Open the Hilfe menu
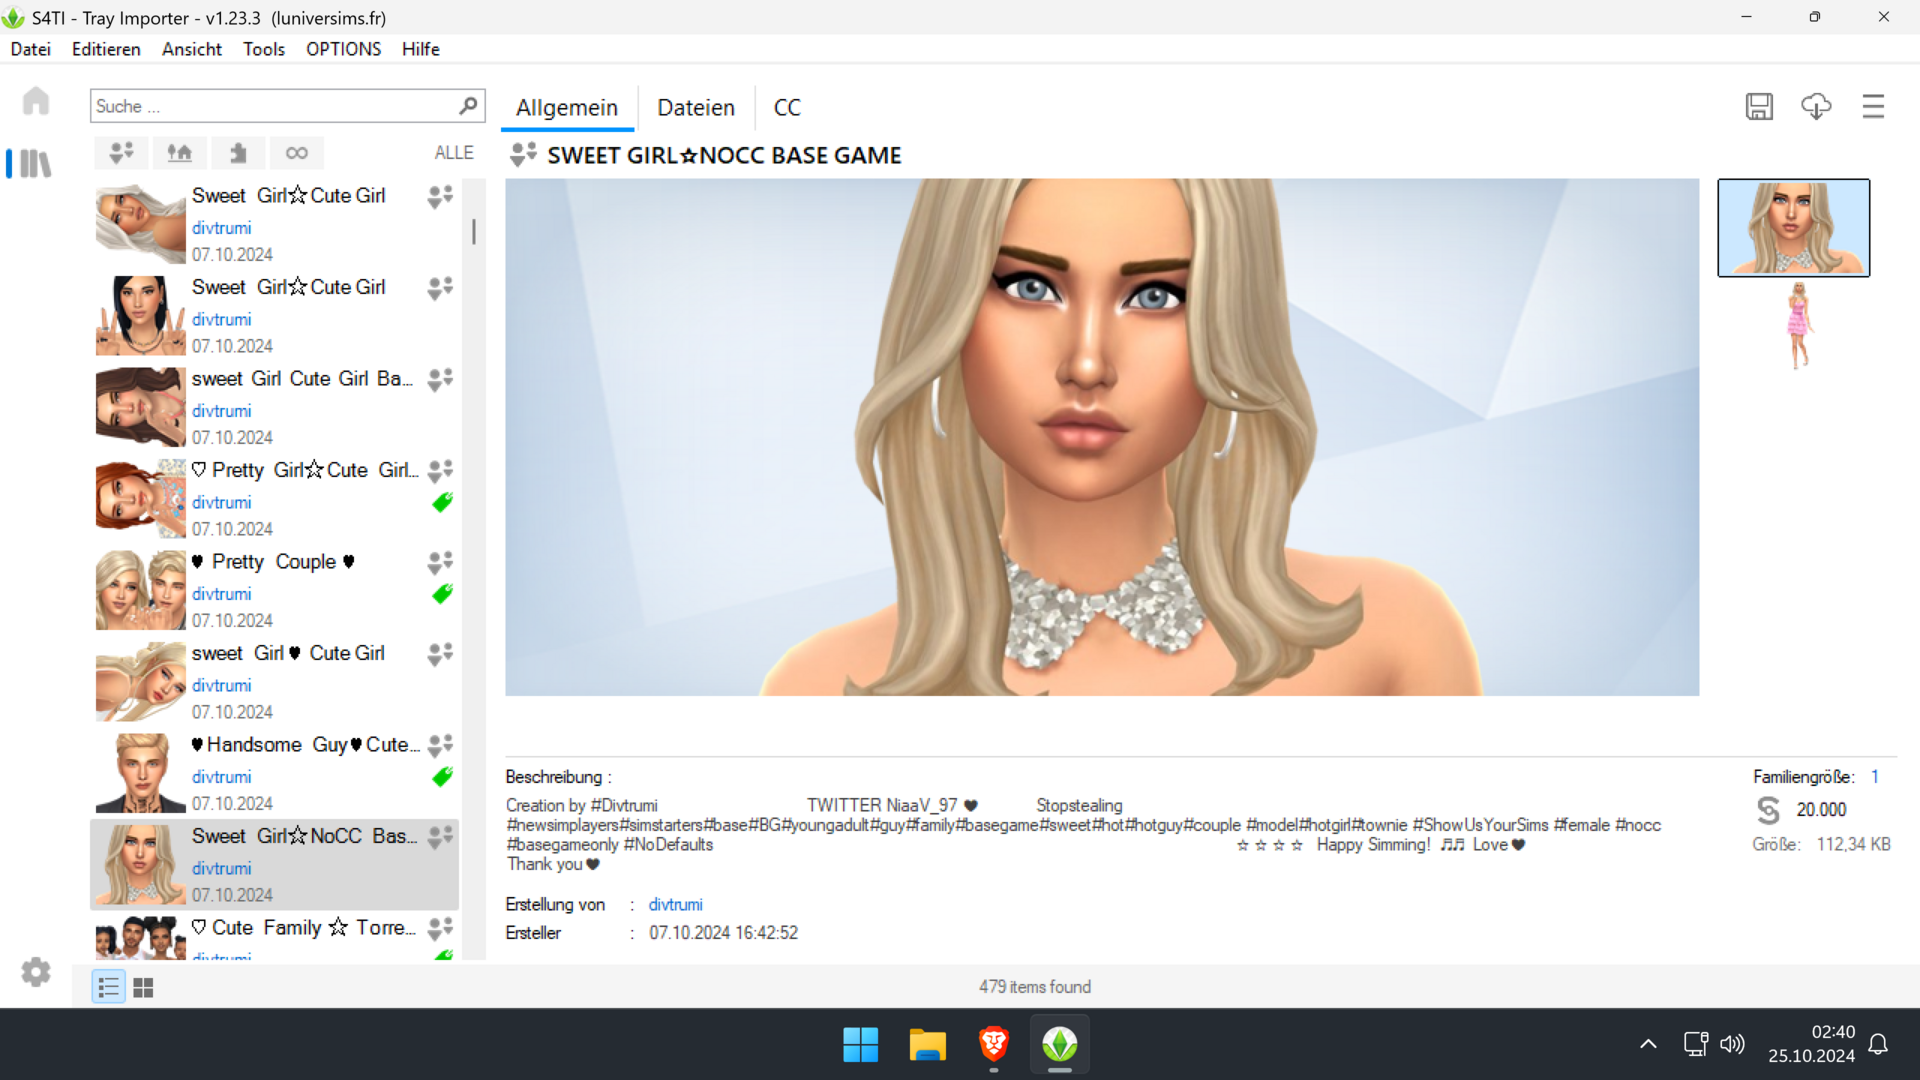Viewport: 1920px width, 1080px height. [x=421, y=49]
